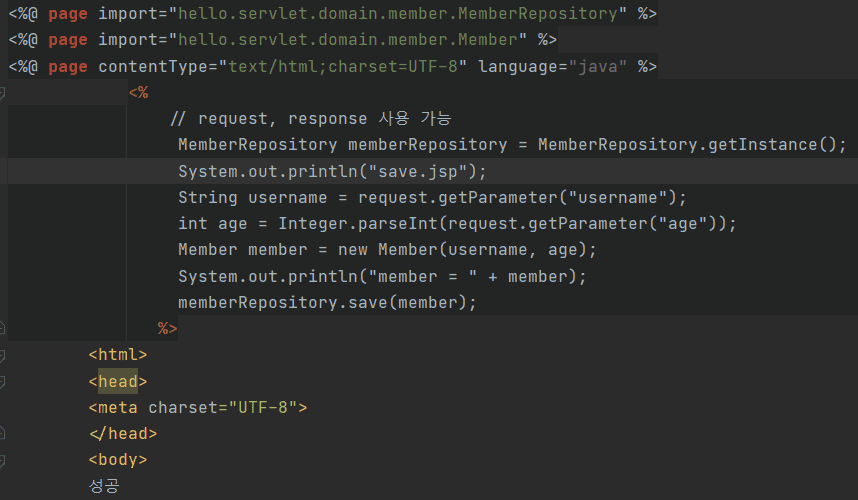Click the "hello.servlet.domain.member.Member" import string
This screenshot has height=500, width=858.
pyautogui.click(x=348, y=40)
